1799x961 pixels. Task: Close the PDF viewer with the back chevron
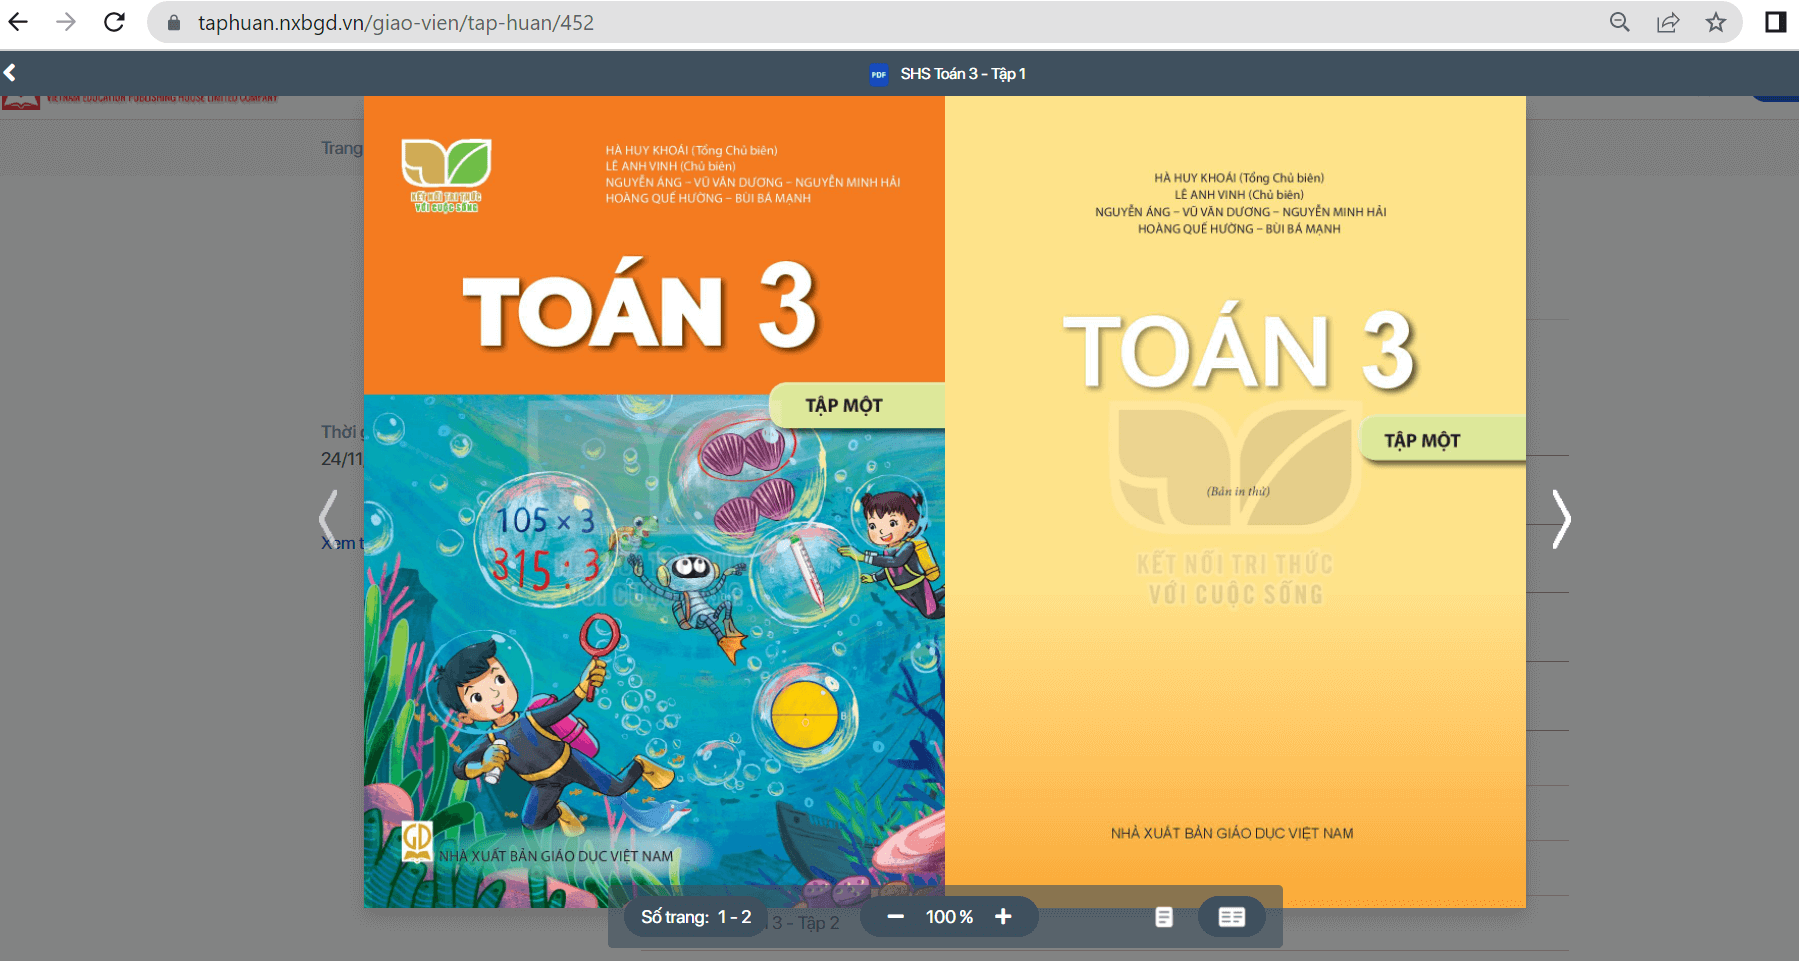point(10,72)
